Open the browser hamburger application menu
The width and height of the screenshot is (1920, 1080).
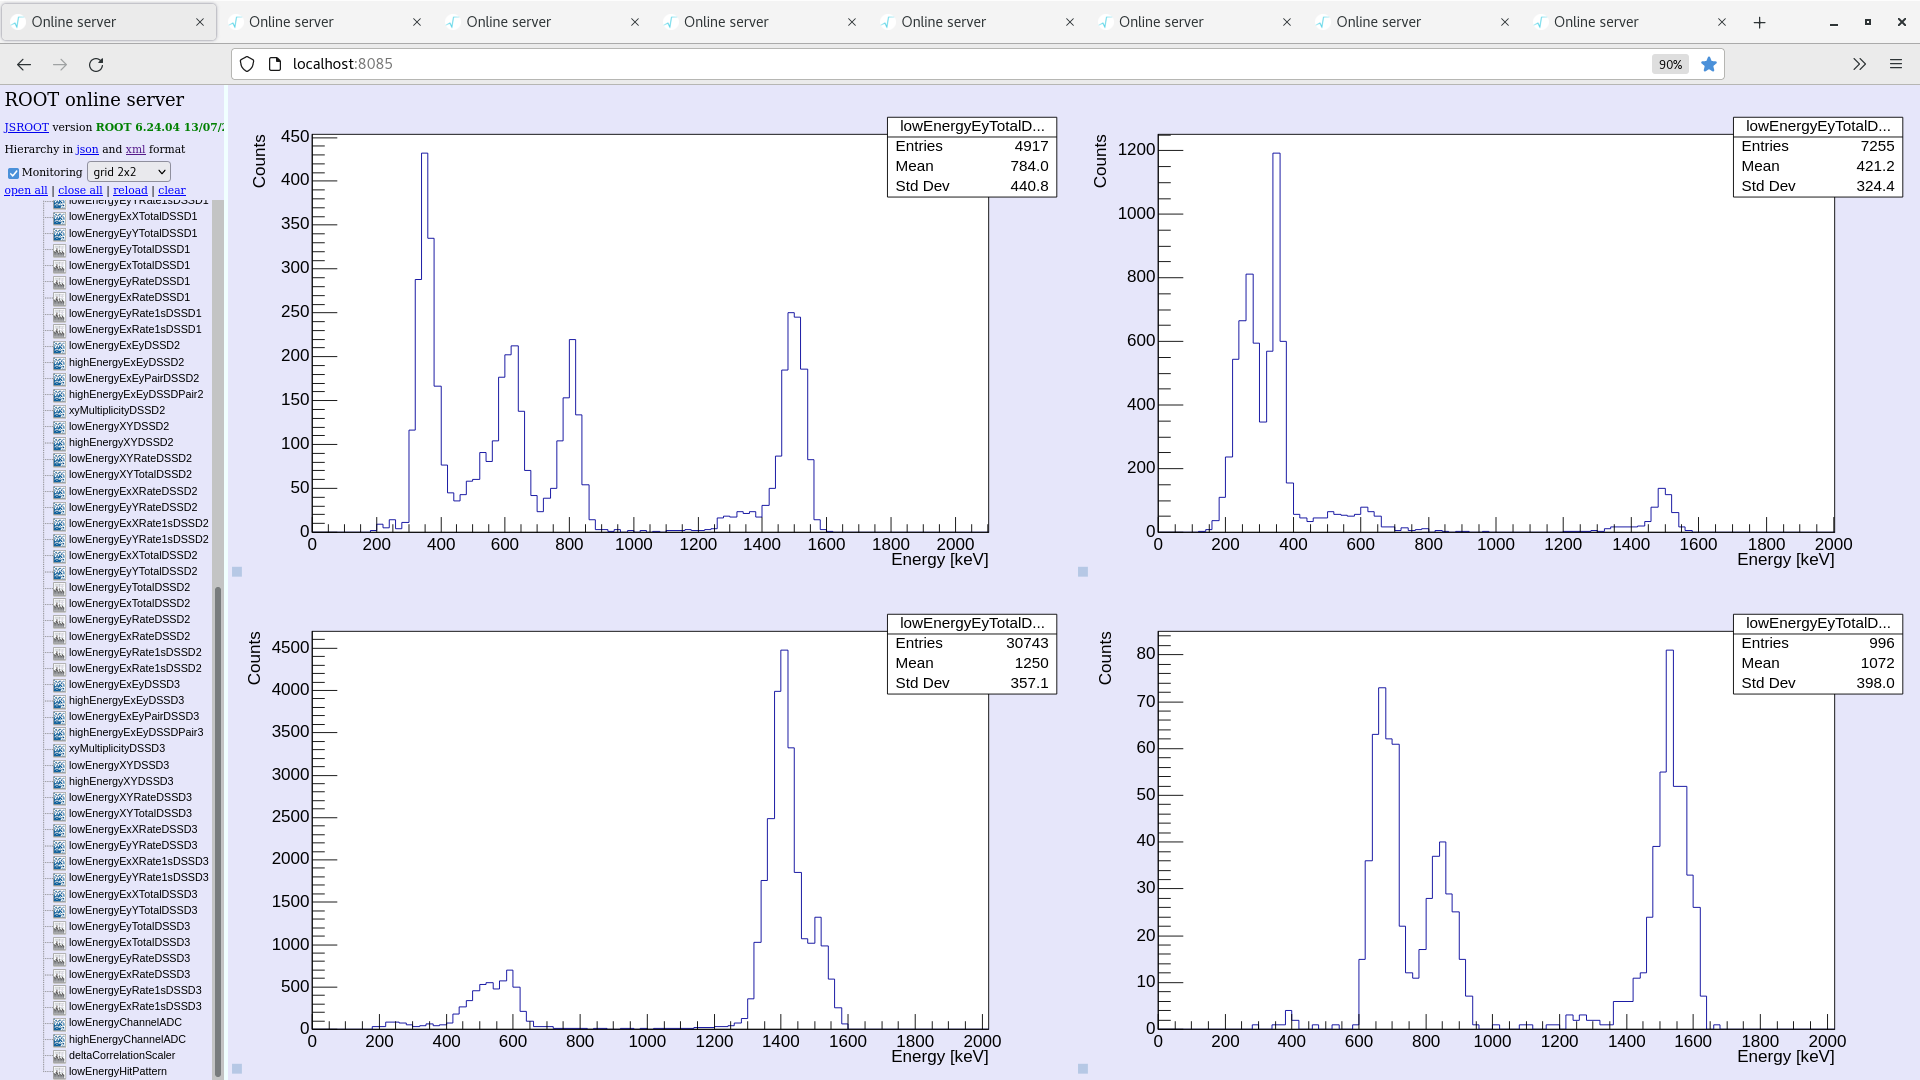[1895, 64]
